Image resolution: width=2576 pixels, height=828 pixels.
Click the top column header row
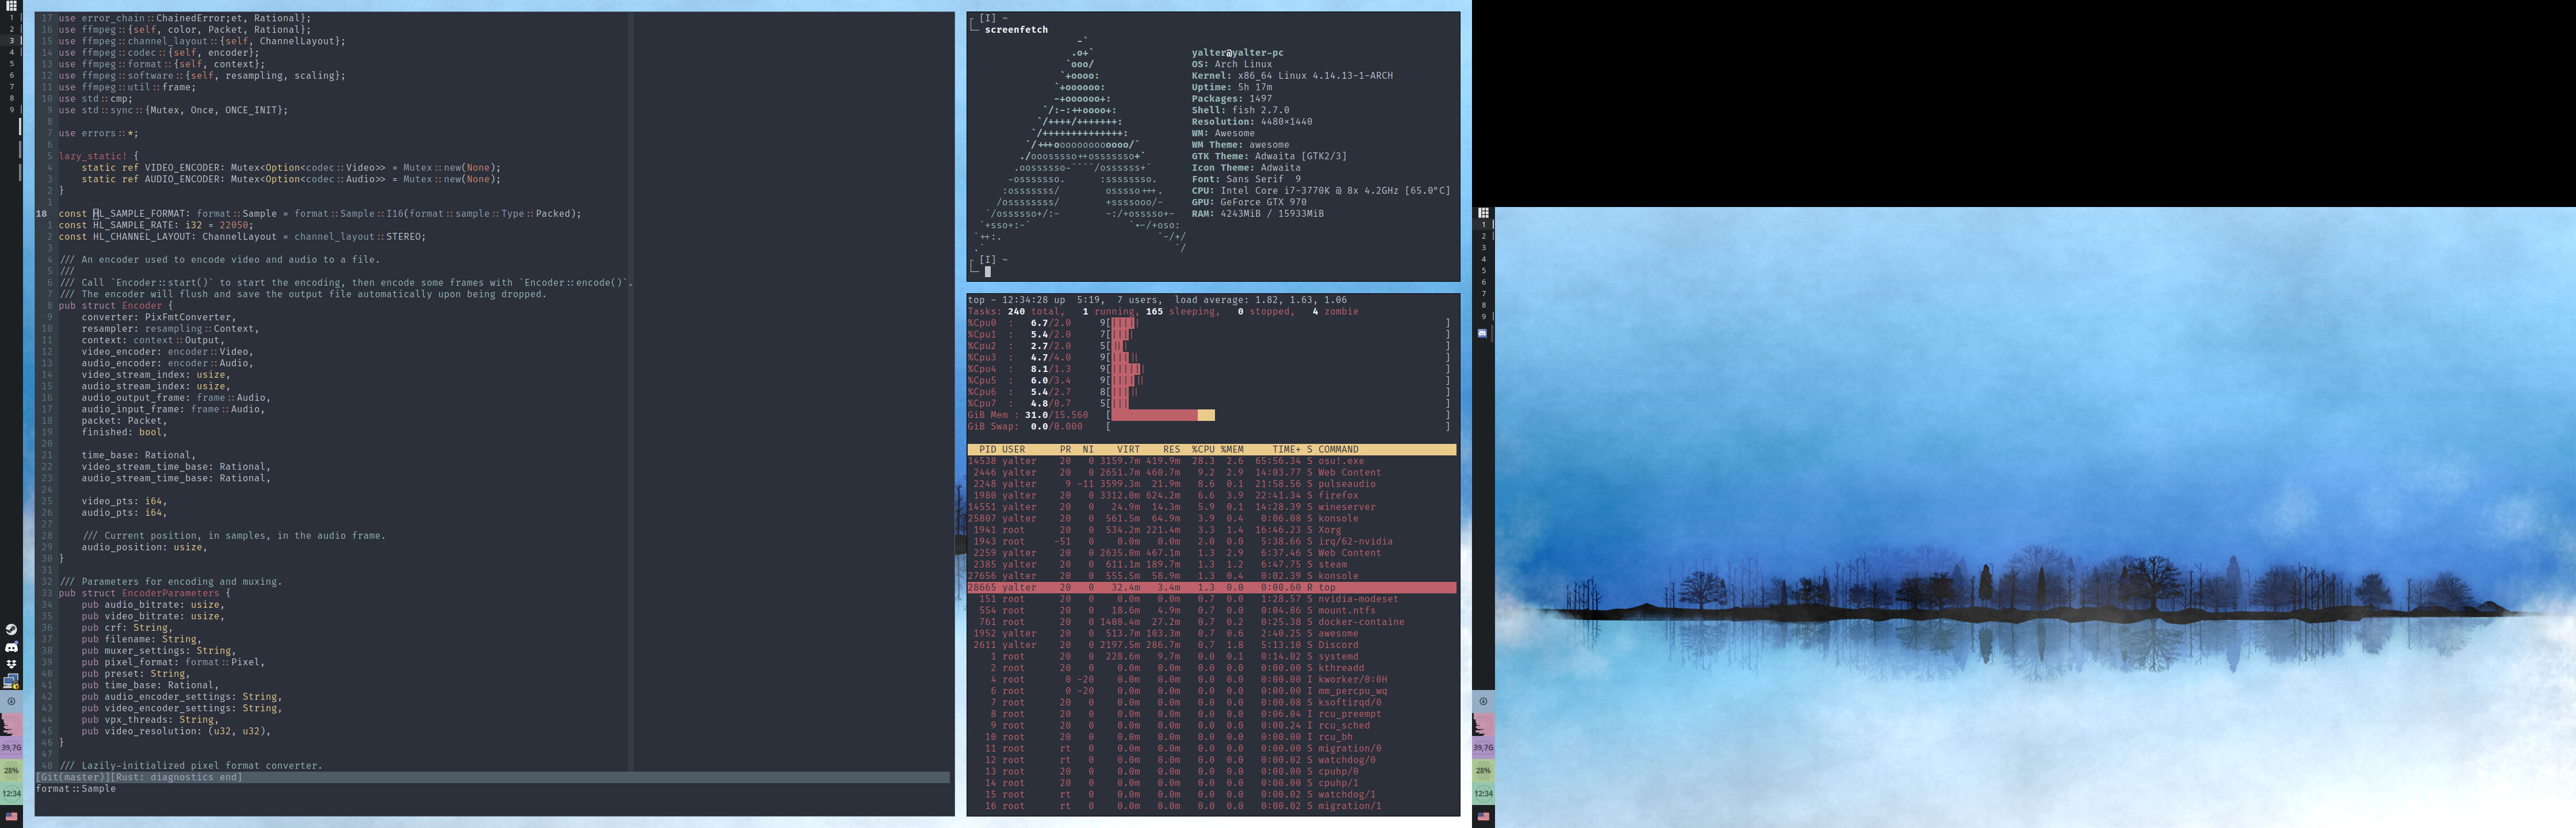pyautogui.click(x=1210, y=449)
